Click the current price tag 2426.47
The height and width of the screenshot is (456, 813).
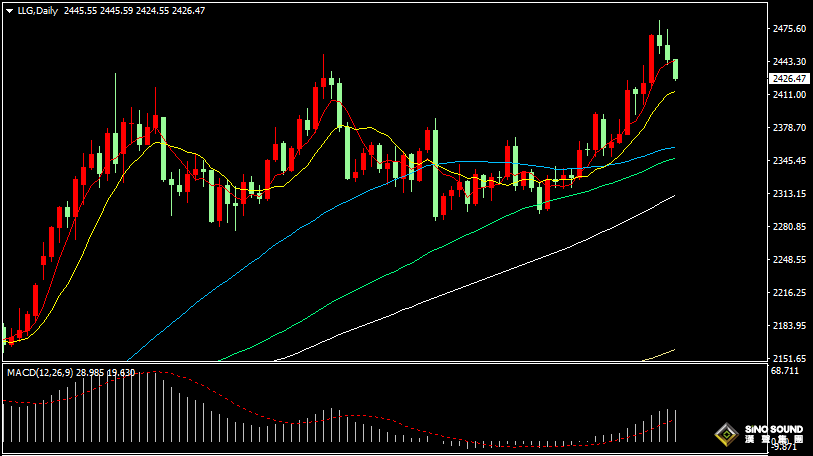tap(790, 78)
